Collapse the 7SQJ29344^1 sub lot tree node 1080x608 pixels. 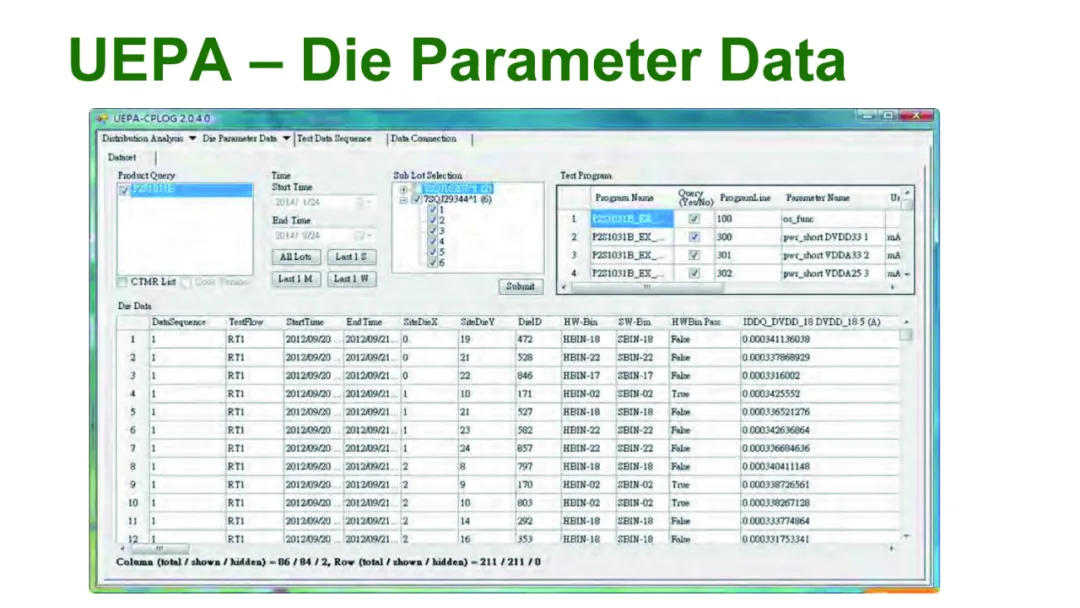[x=403, y=200]
